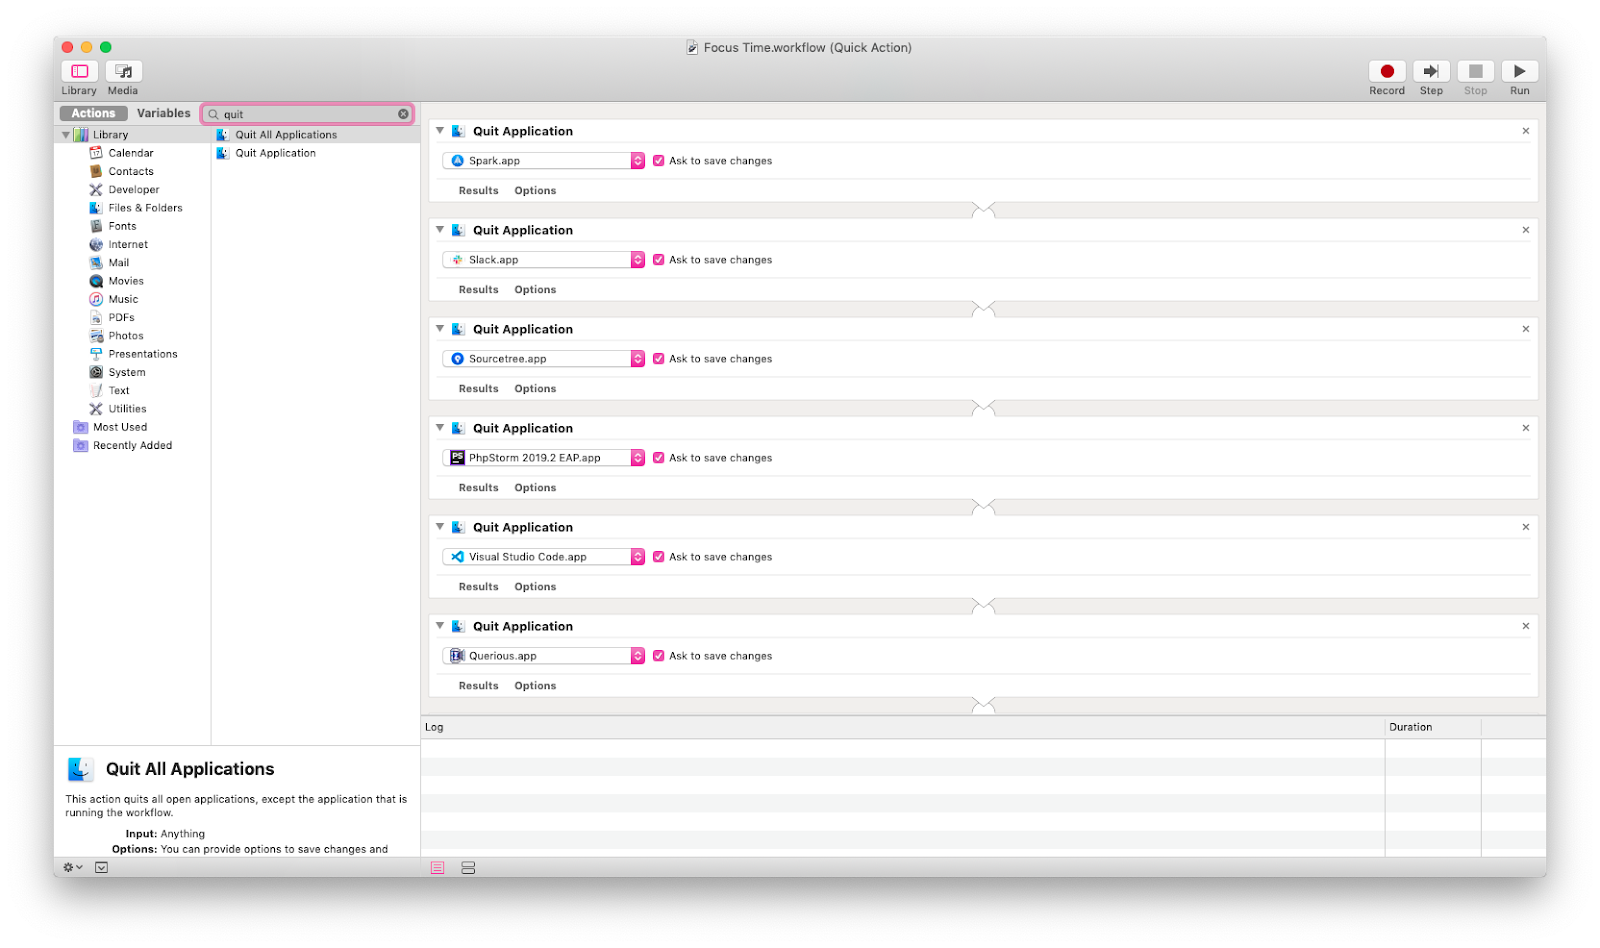Show Results for the Slack.app action
Screen dimensions: 1600x948
(478, 289)
